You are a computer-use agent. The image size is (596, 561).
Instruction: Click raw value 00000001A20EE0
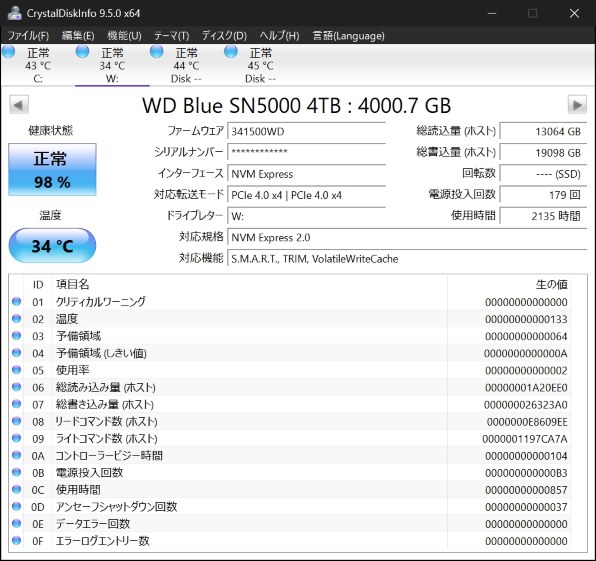pyautogui.click(x=526, y=388)
